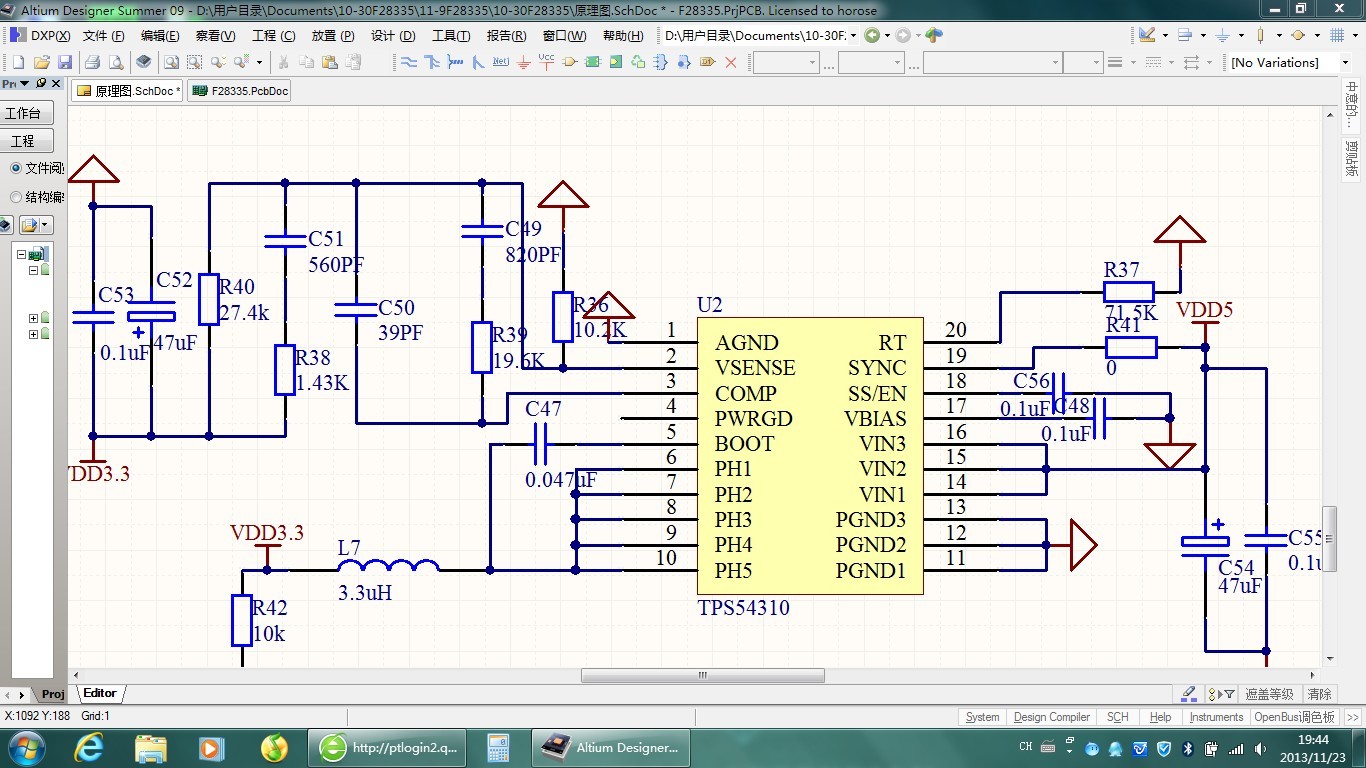Screen dimensions: 1366x768
Task: Select the Place Net Label tool
Action: coord(501,62)
